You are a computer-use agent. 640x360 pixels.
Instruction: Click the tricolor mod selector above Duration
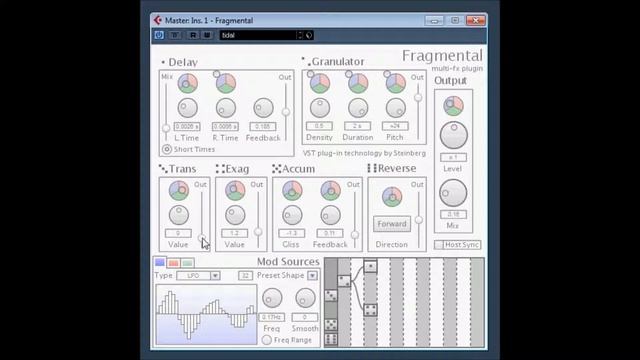click(x=358, y=83)
